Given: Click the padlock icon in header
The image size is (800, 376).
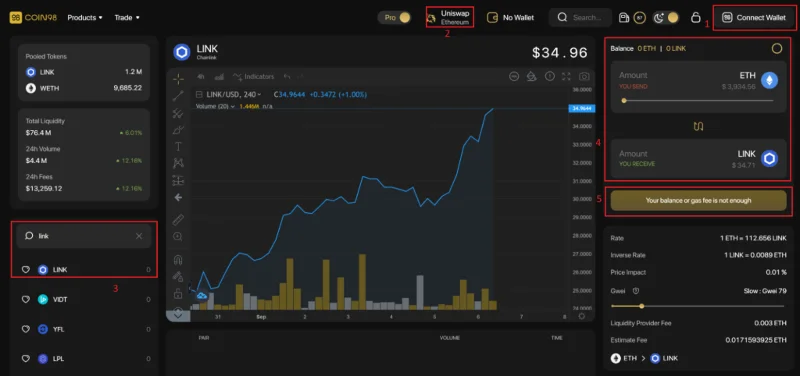Looking at the screenshot, I should click(x=695, y=17).
